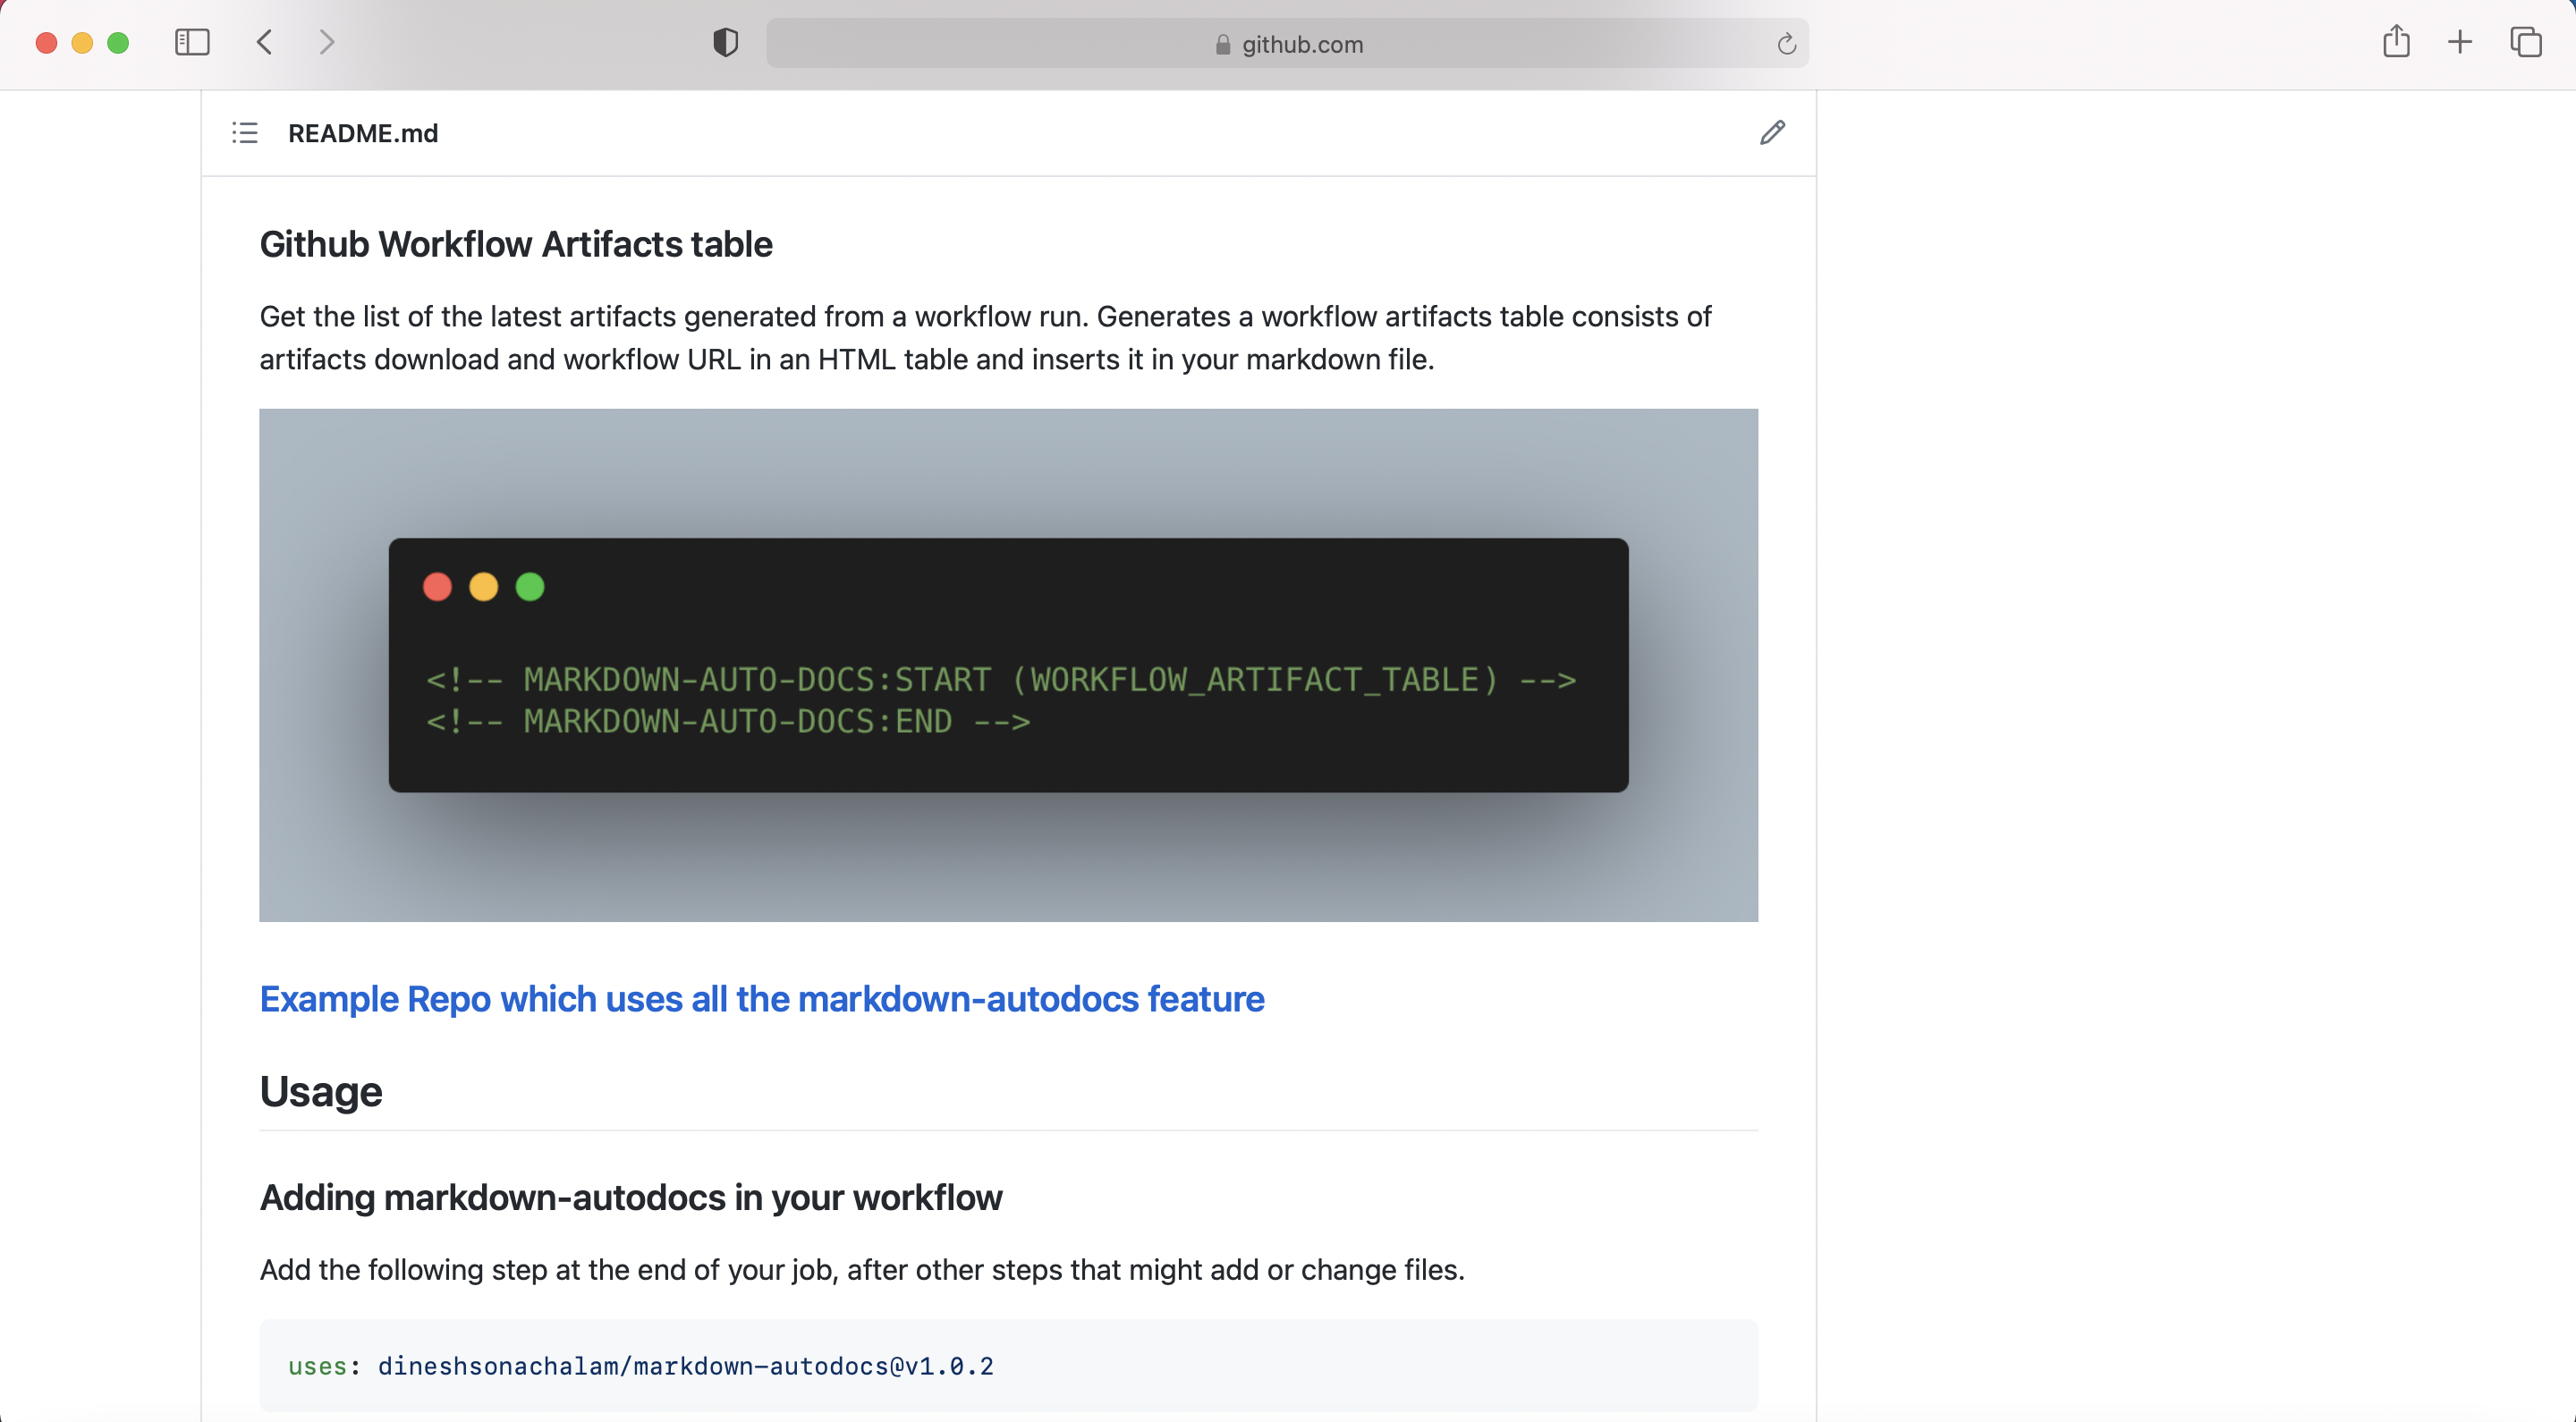2576x1422 pixels.
Task: Open the table of contents dropdown for headings
Action: click(244, 132)
